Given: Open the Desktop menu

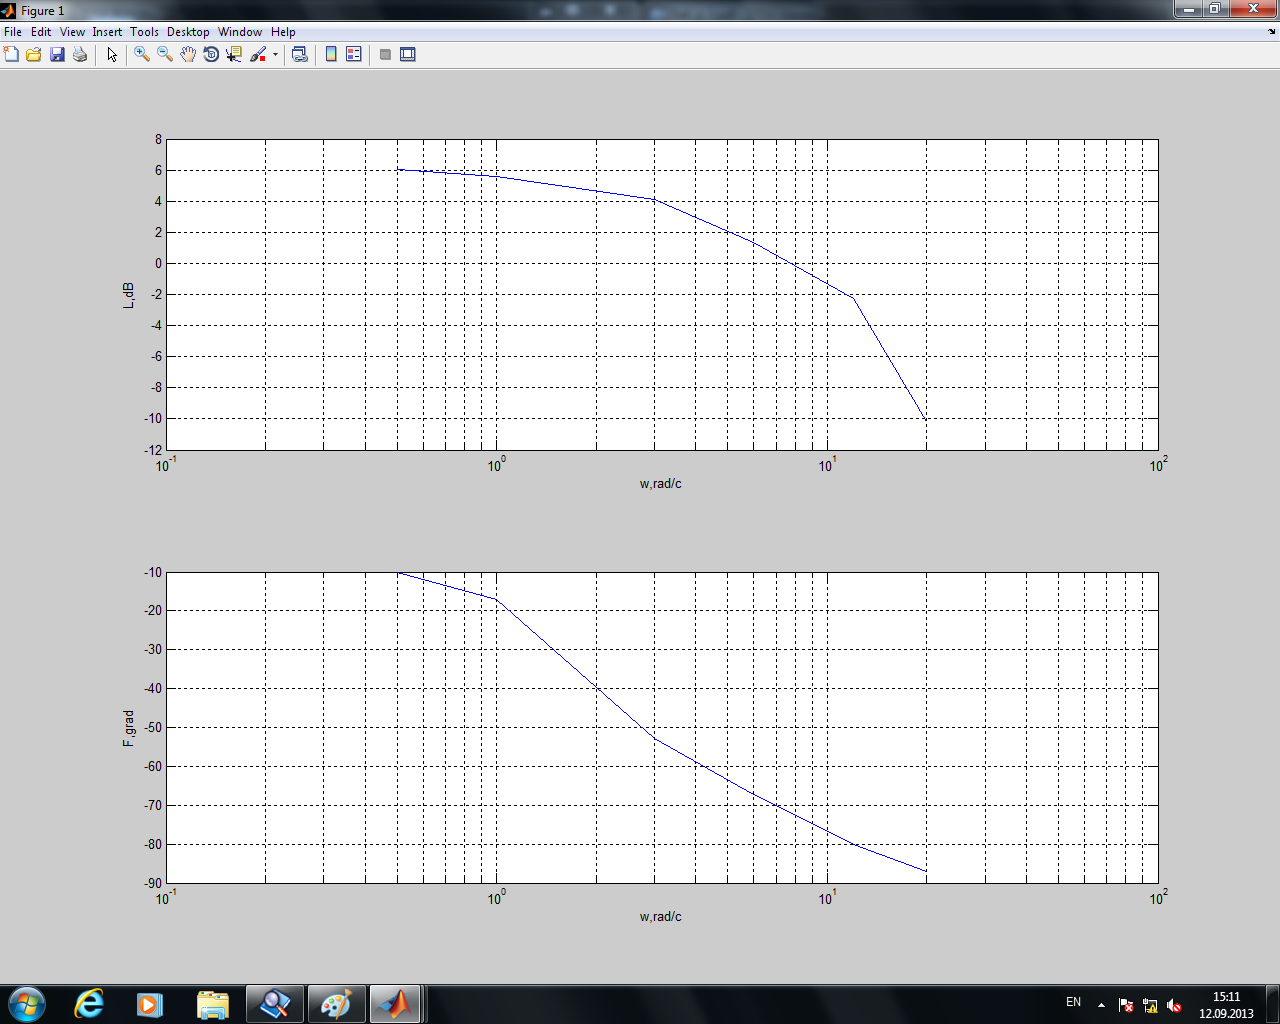Looking at the screenshot, I should 188,32.
